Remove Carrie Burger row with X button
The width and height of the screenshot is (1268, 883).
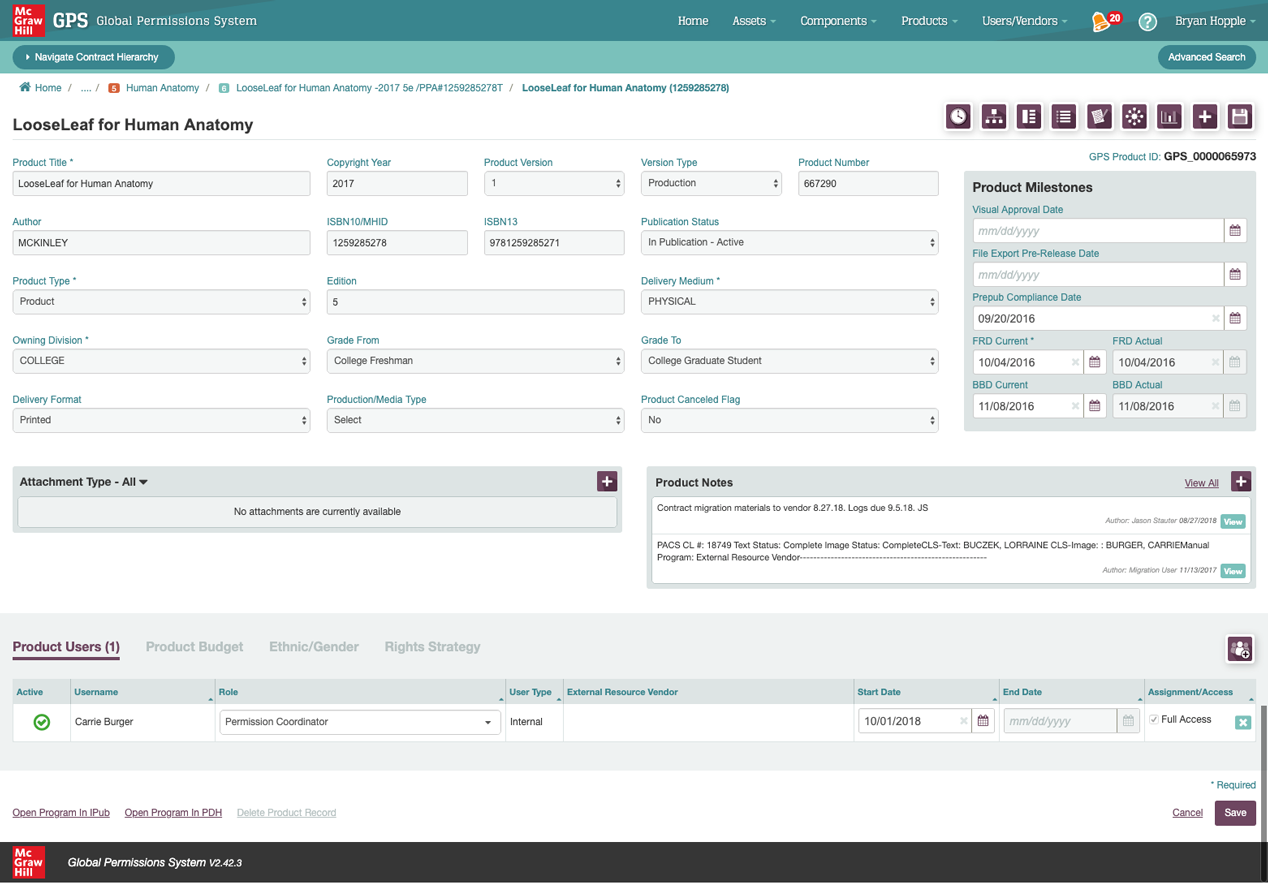click(1242, 722)
